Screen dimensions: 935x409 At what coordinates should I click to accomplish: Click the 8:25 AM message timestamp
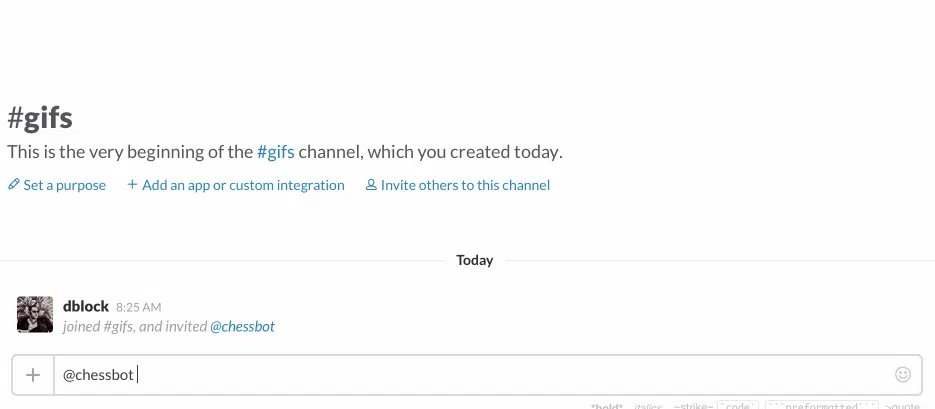(x=138, y=308)
